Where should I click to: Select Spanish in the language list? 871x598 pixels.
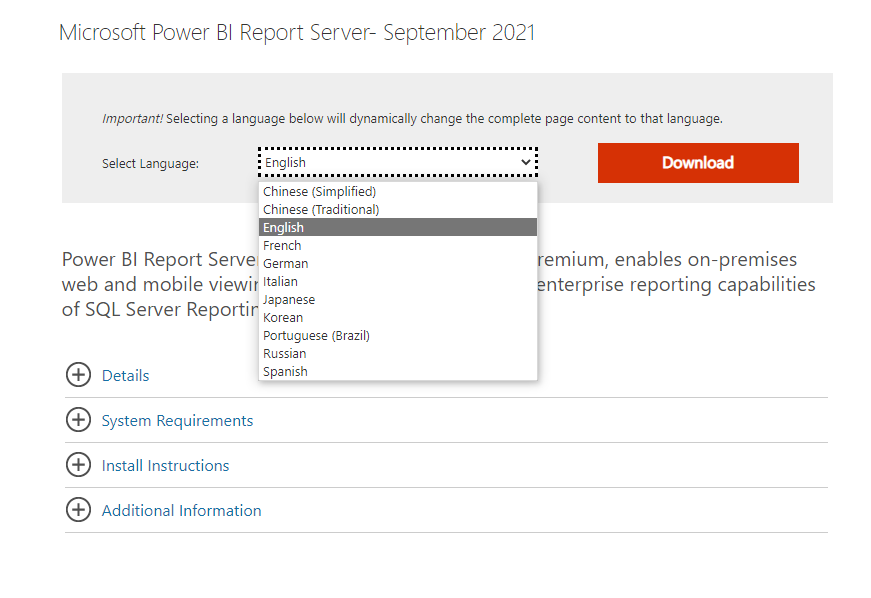pyautogui.click(x=398, y=371)
